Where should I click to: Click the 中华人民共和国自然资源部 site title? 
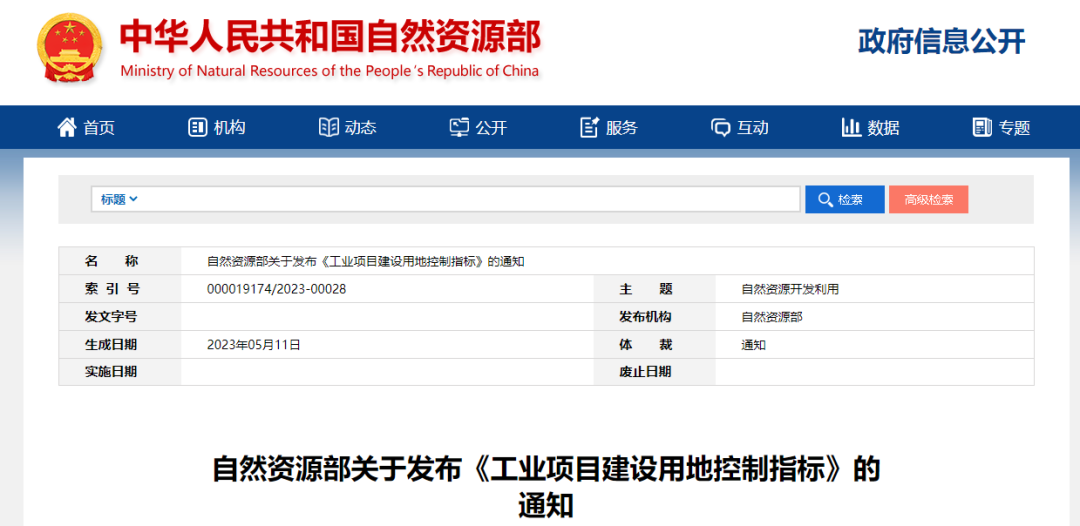tap(330, 37)
